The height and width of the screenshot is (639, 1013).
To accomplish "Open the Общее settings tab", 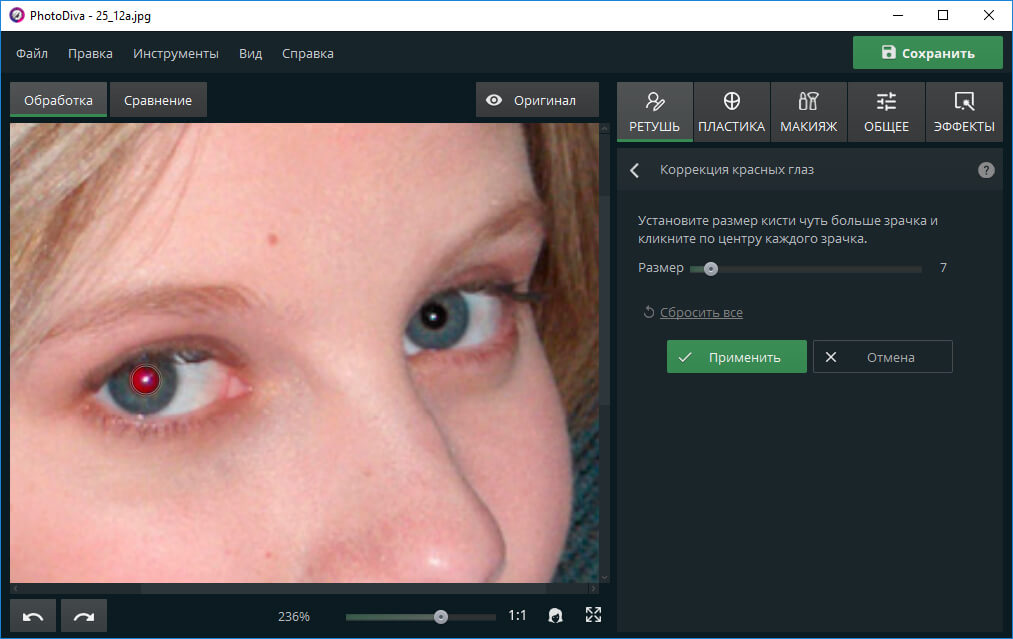I will (x=886, y=112).
